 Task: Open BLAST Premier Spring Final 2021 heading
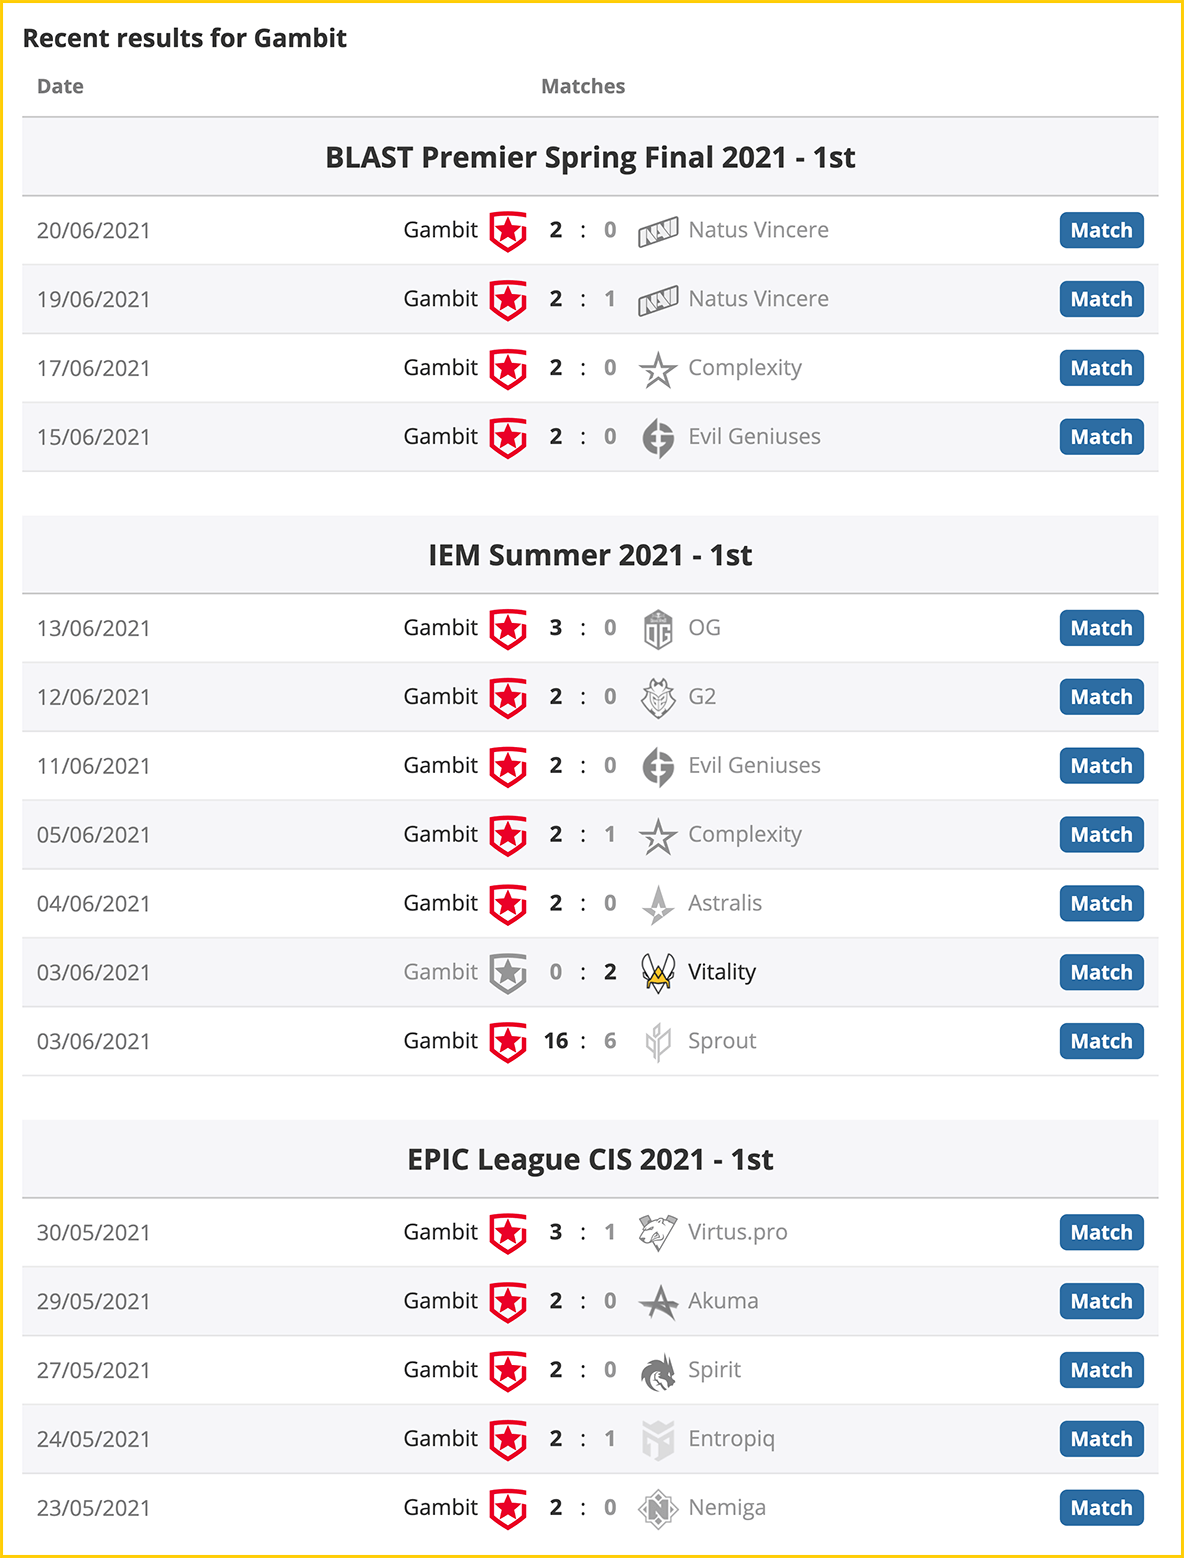click(x=590, y=157)
